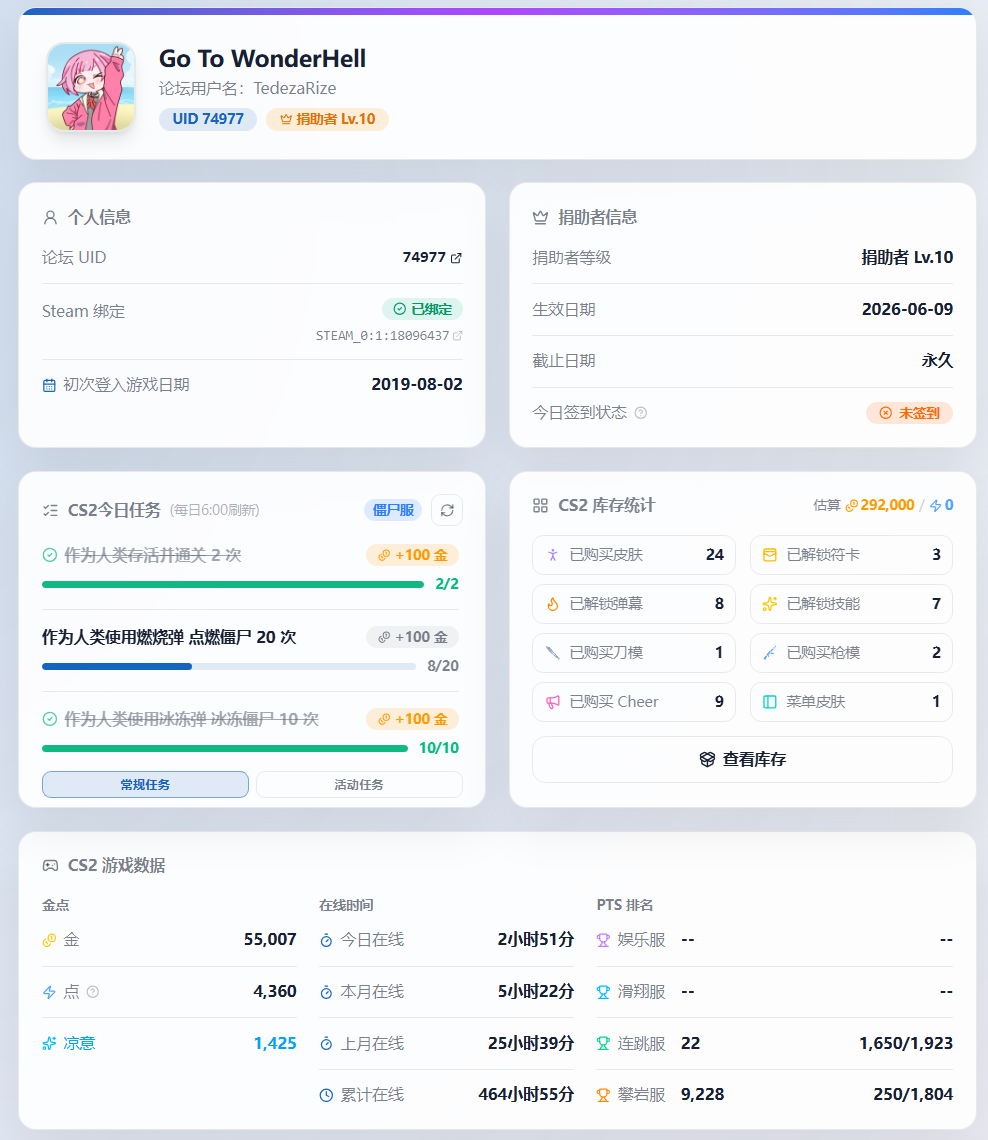Image resolution: width=988 pixels, height=1140 pixels.
Task: Click the gamepad icon in CS2 游戏数据 header
Action: (50, 866)
